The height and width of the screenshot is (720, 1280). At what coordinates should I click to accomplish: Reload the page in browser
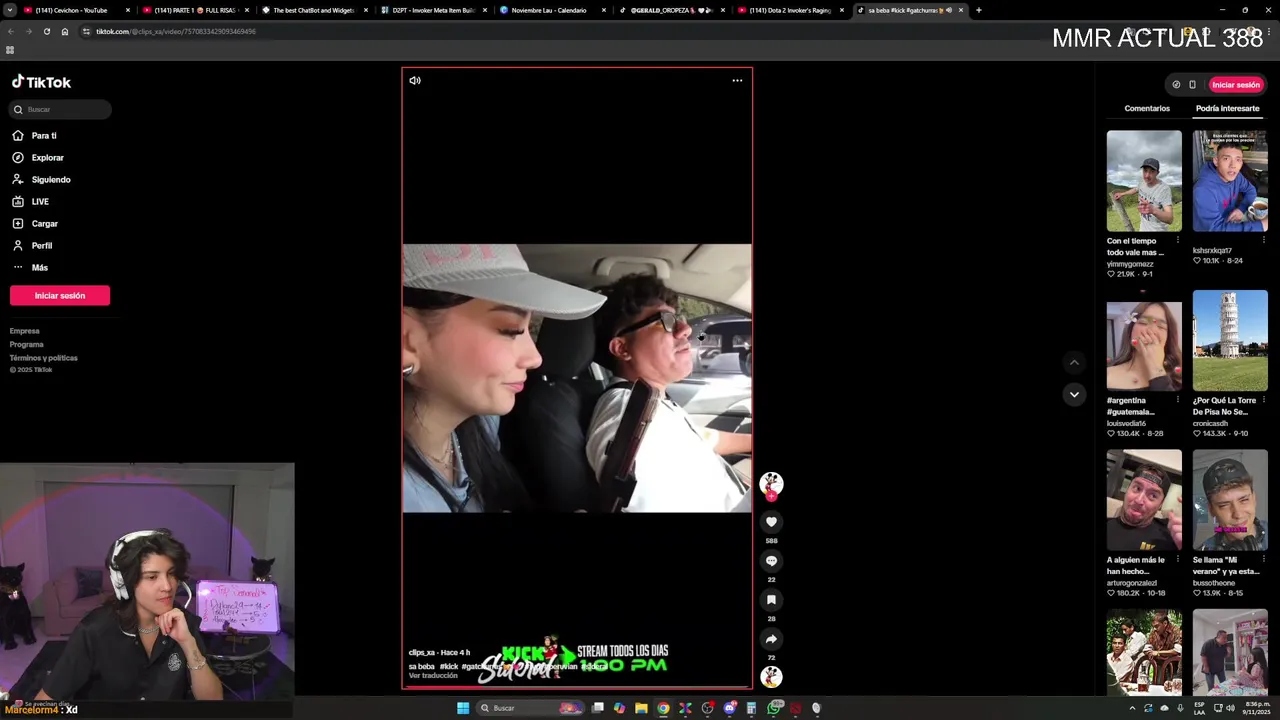(x=46, y=31)
